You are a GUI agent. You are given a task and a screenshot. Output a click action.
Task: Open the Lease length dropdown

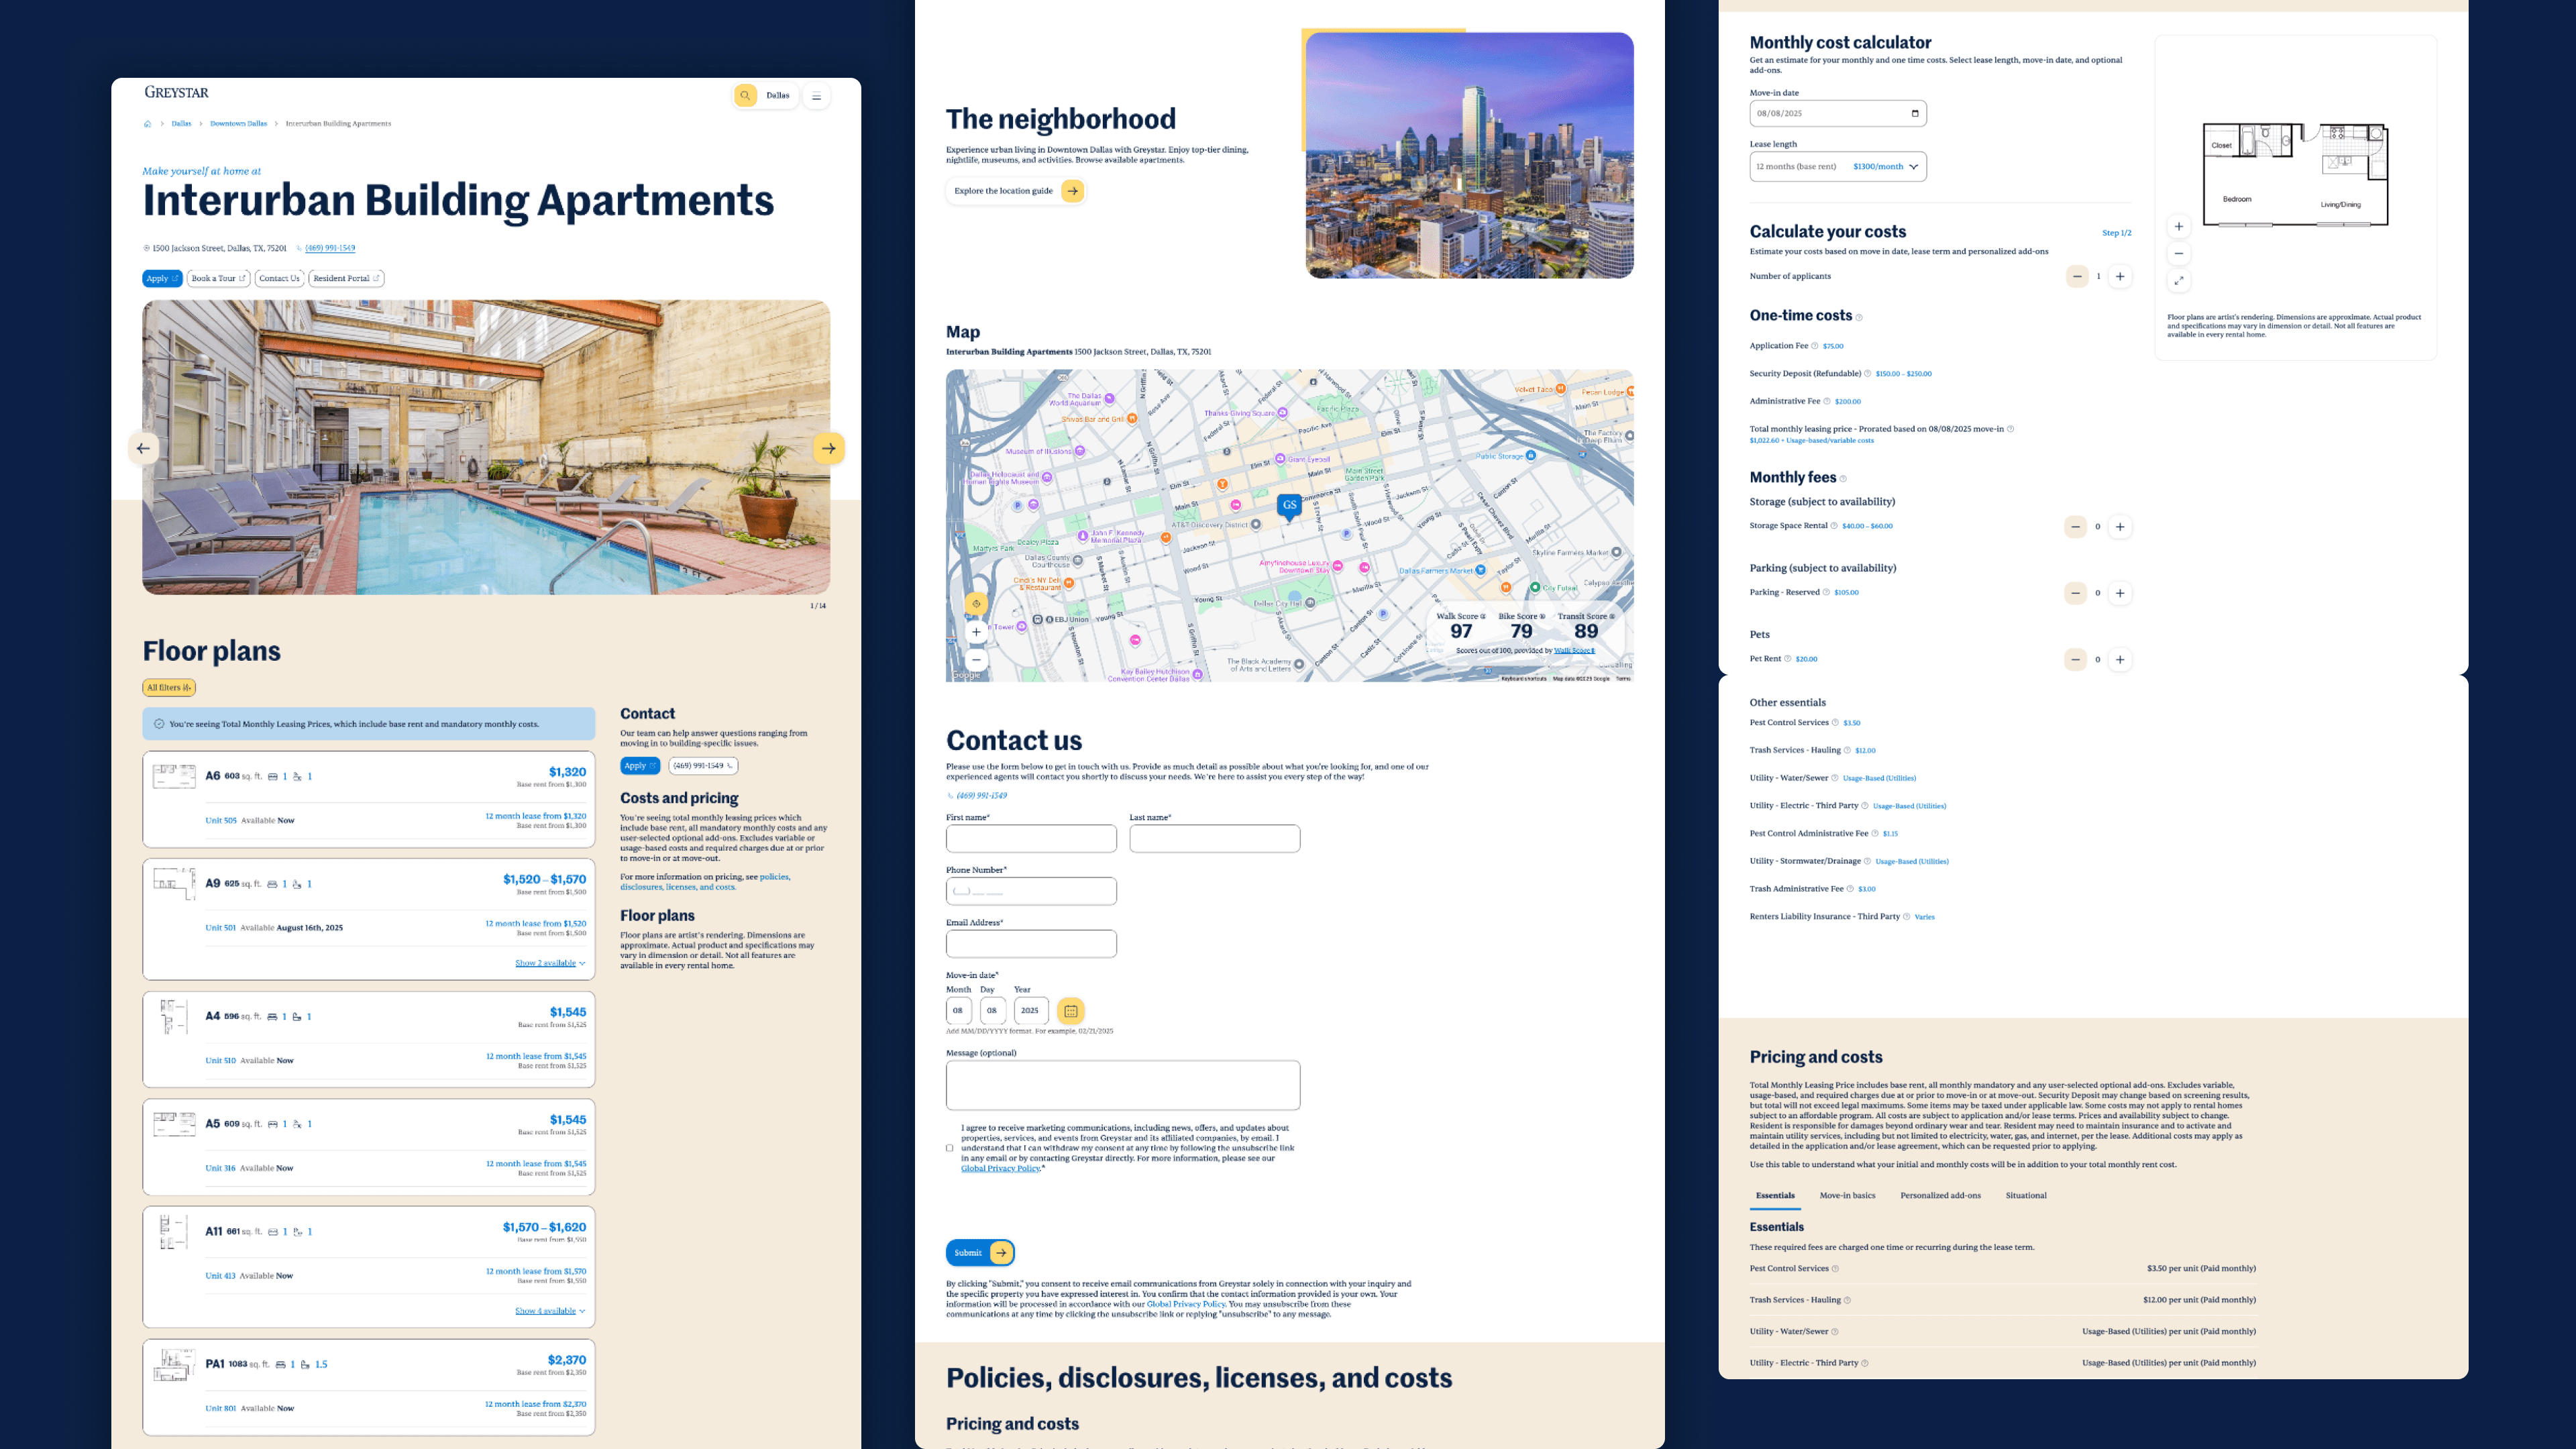pos(1837,167)
